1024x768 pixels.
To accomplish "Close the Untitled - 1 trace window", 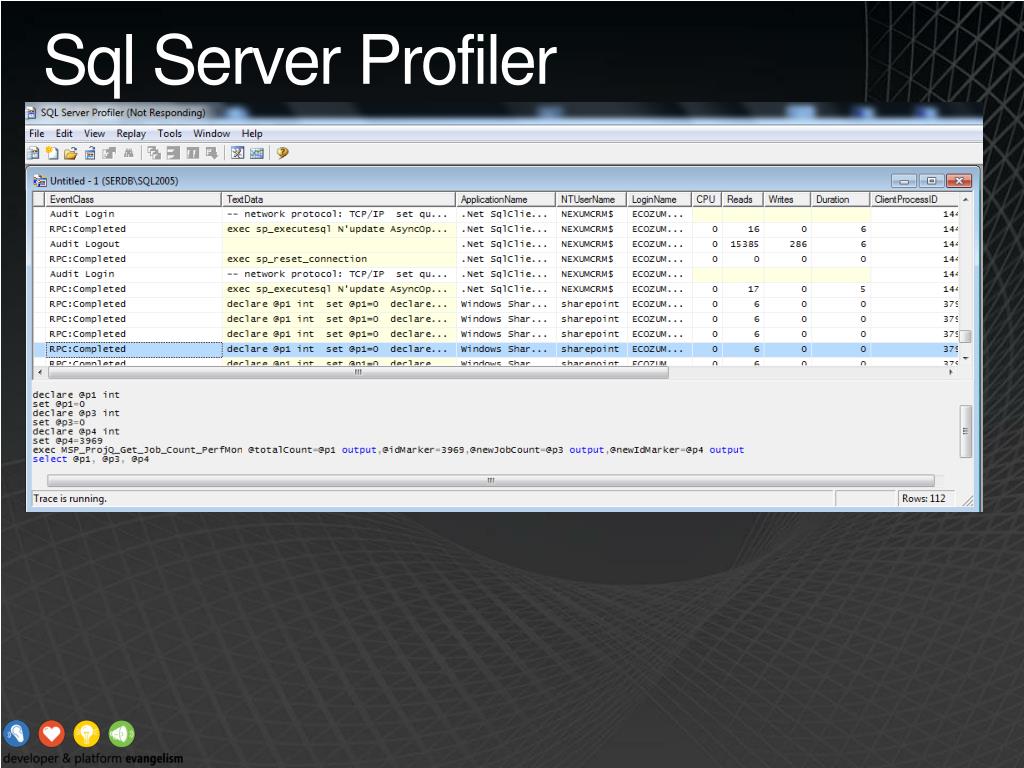I will point(959,181).
